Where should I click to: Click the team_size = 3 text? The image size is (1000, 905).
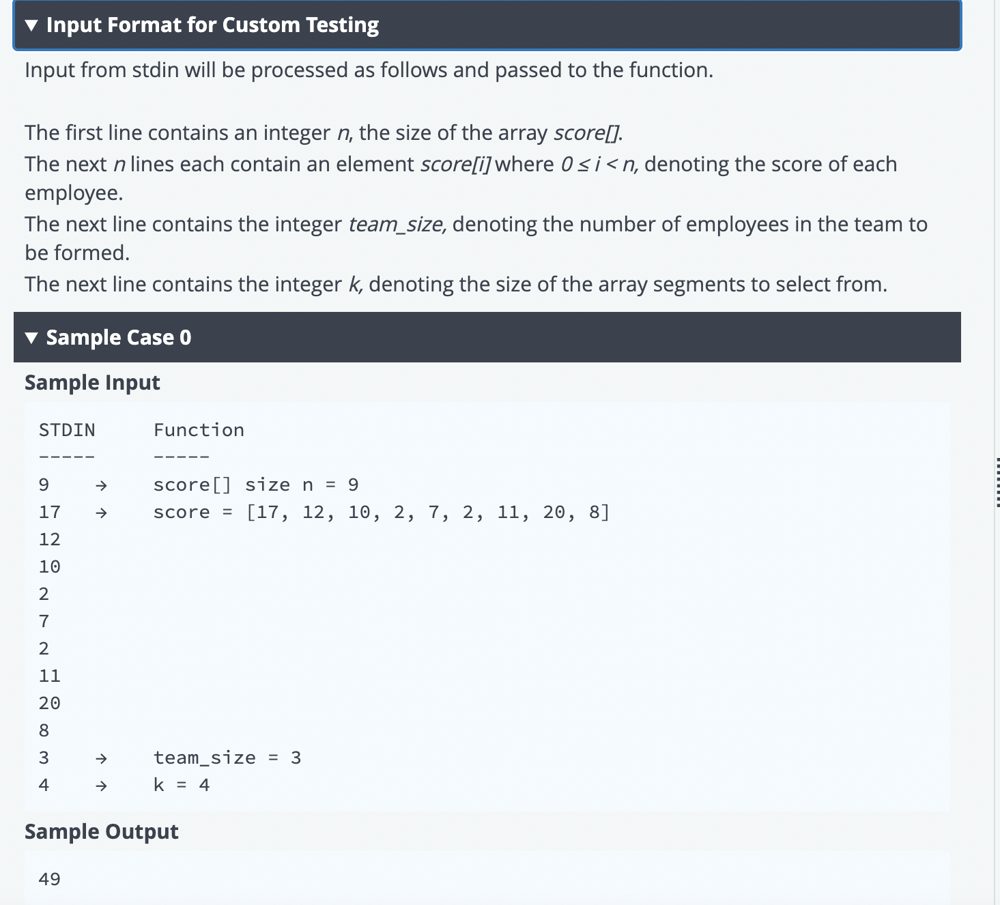[x=227, y=758]
